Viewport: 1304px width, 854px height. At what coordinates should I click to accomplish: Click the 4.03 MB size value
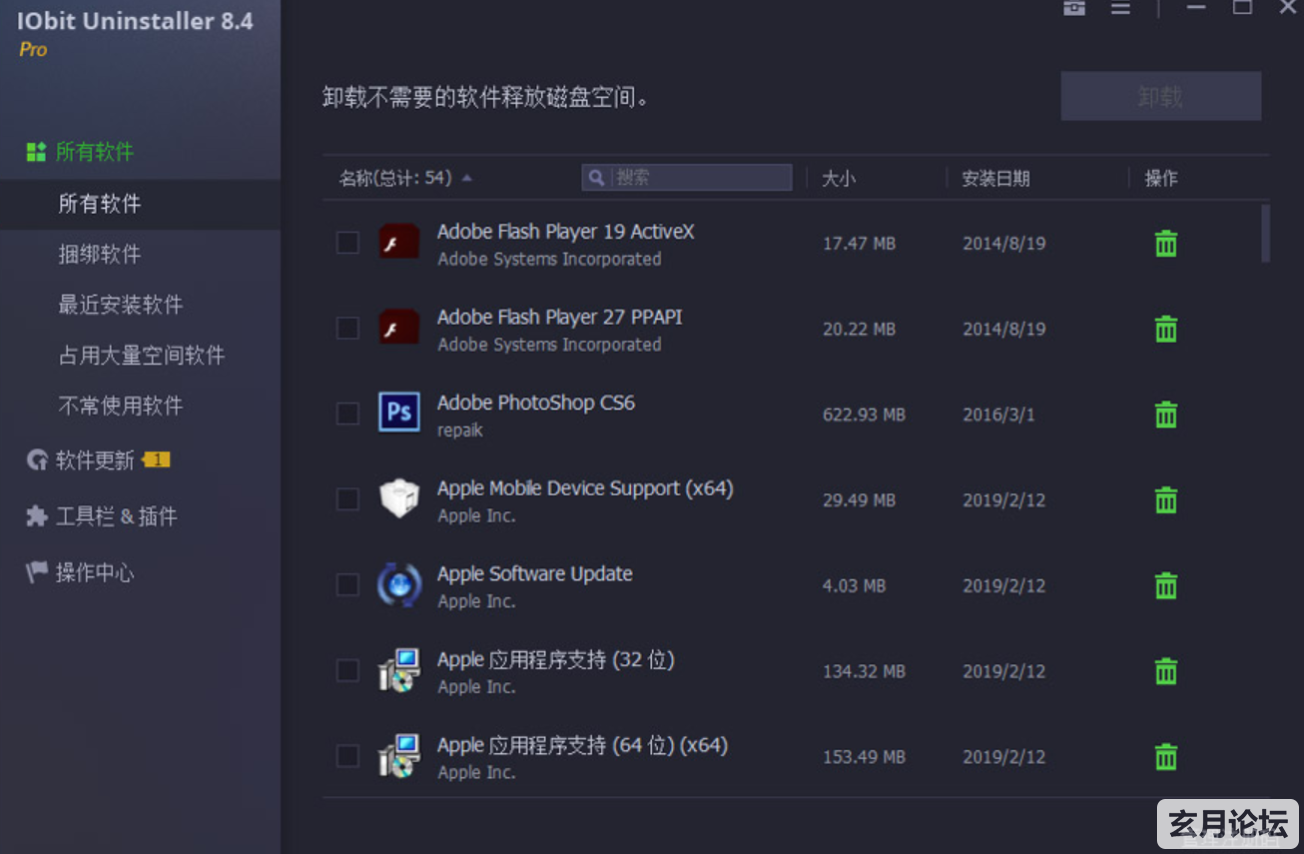[x=854, y=586]
